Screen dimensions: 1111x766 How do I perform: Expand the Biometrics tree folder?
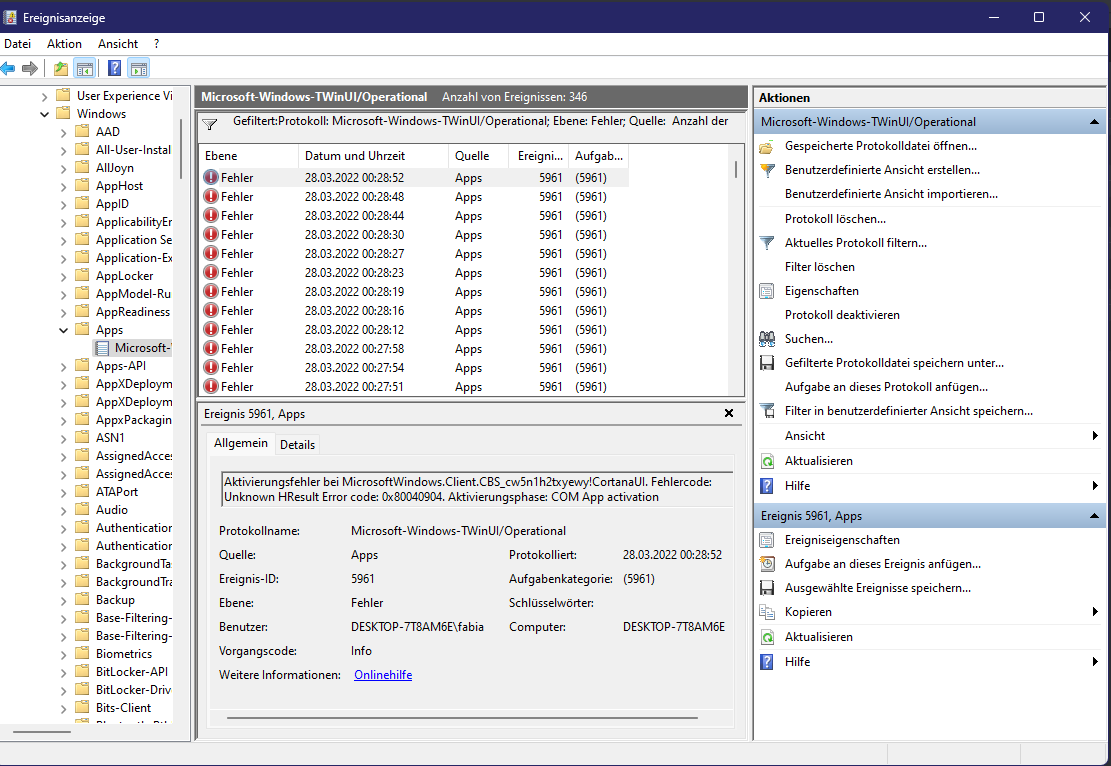64,654
